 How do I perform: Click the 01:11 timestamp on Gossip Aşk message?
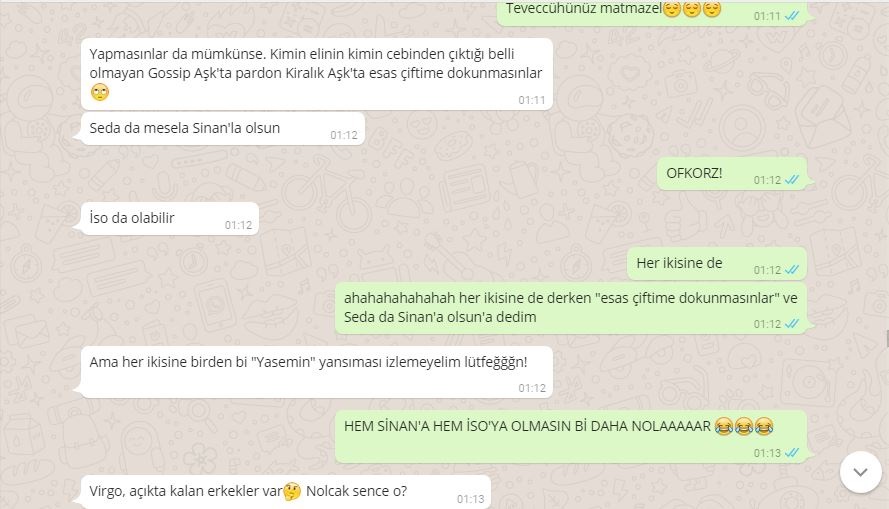[532, 100]
